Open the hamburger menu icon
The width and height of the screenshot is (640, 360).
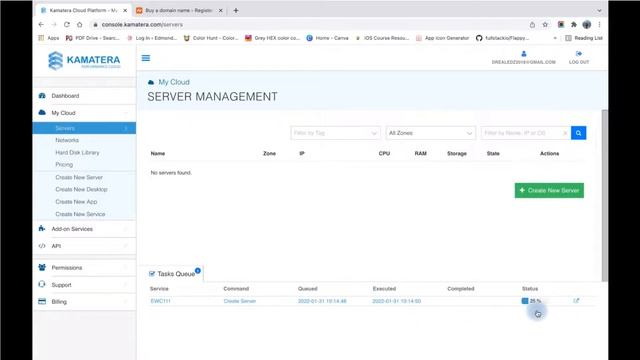pyautogui.click(x=146, y=58)
